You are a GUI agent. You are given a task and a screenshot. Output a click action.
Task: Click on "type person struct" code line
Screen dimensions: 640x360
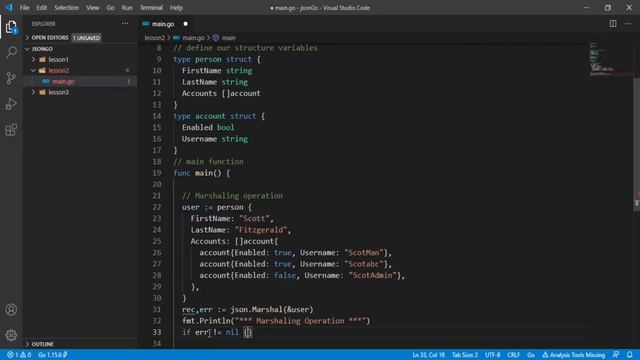pos(216,59)
